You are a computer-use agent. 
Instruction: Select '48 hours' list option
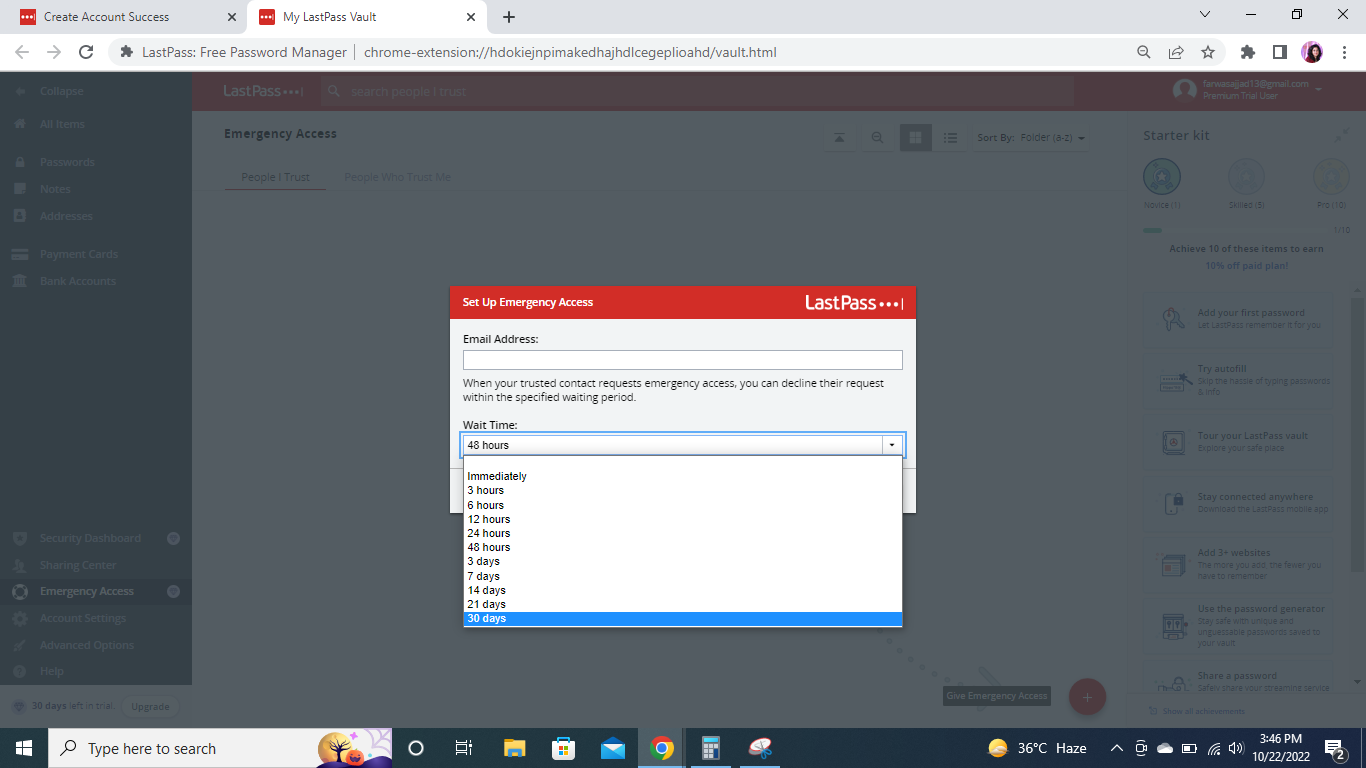[x=682, y=547]
